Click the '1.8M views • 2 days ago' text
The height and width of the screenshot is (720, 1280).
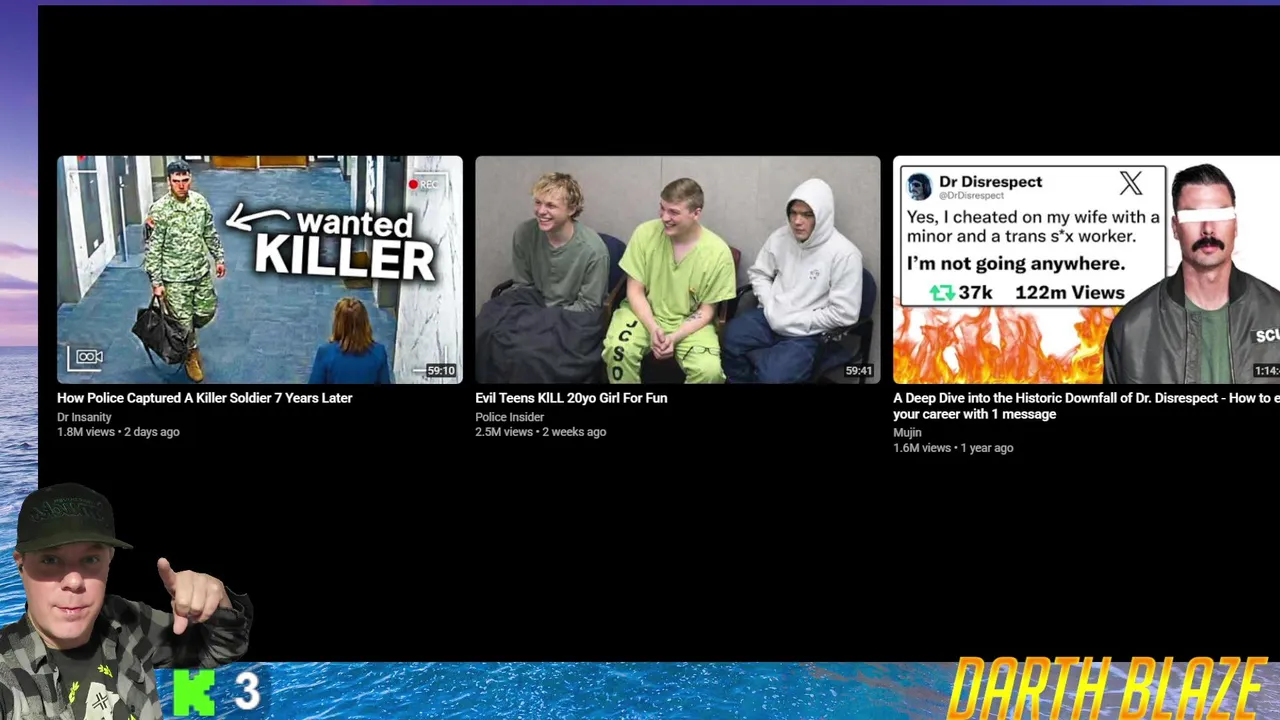click(x=118, y=432)
